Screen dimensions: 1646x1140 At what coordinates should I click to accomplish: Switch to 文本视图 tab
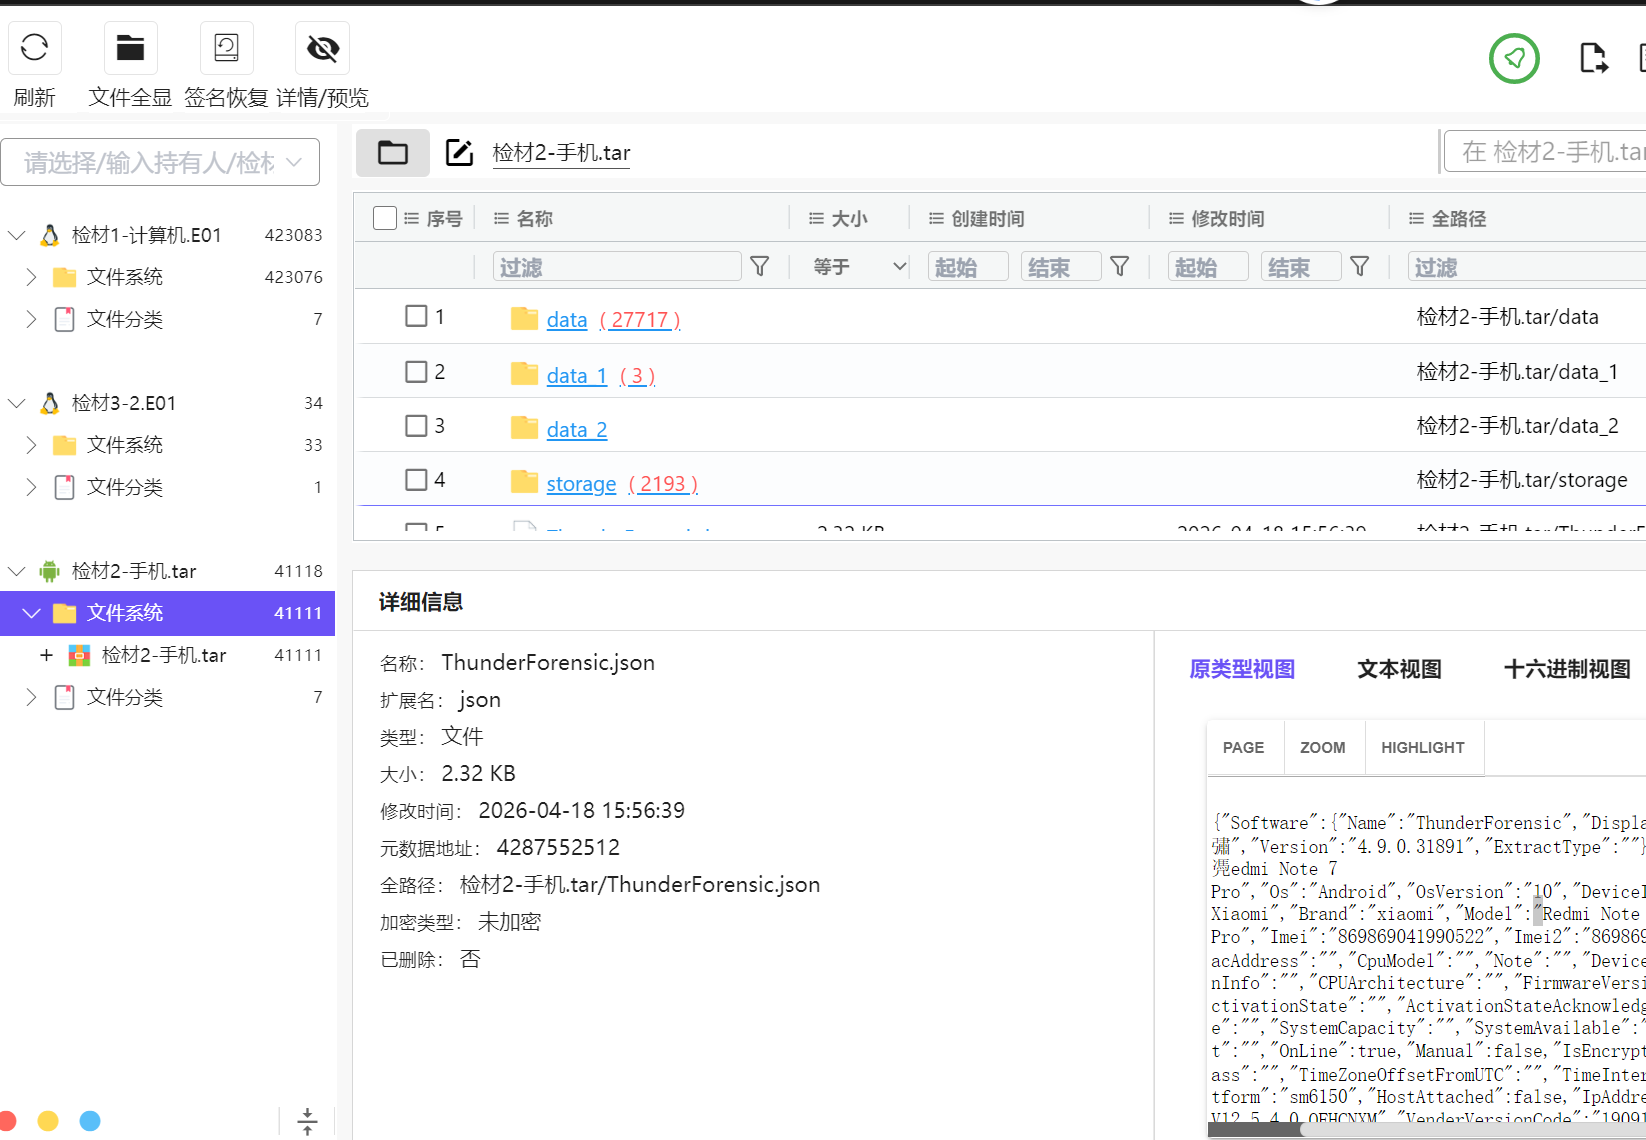coord(1399,669)
